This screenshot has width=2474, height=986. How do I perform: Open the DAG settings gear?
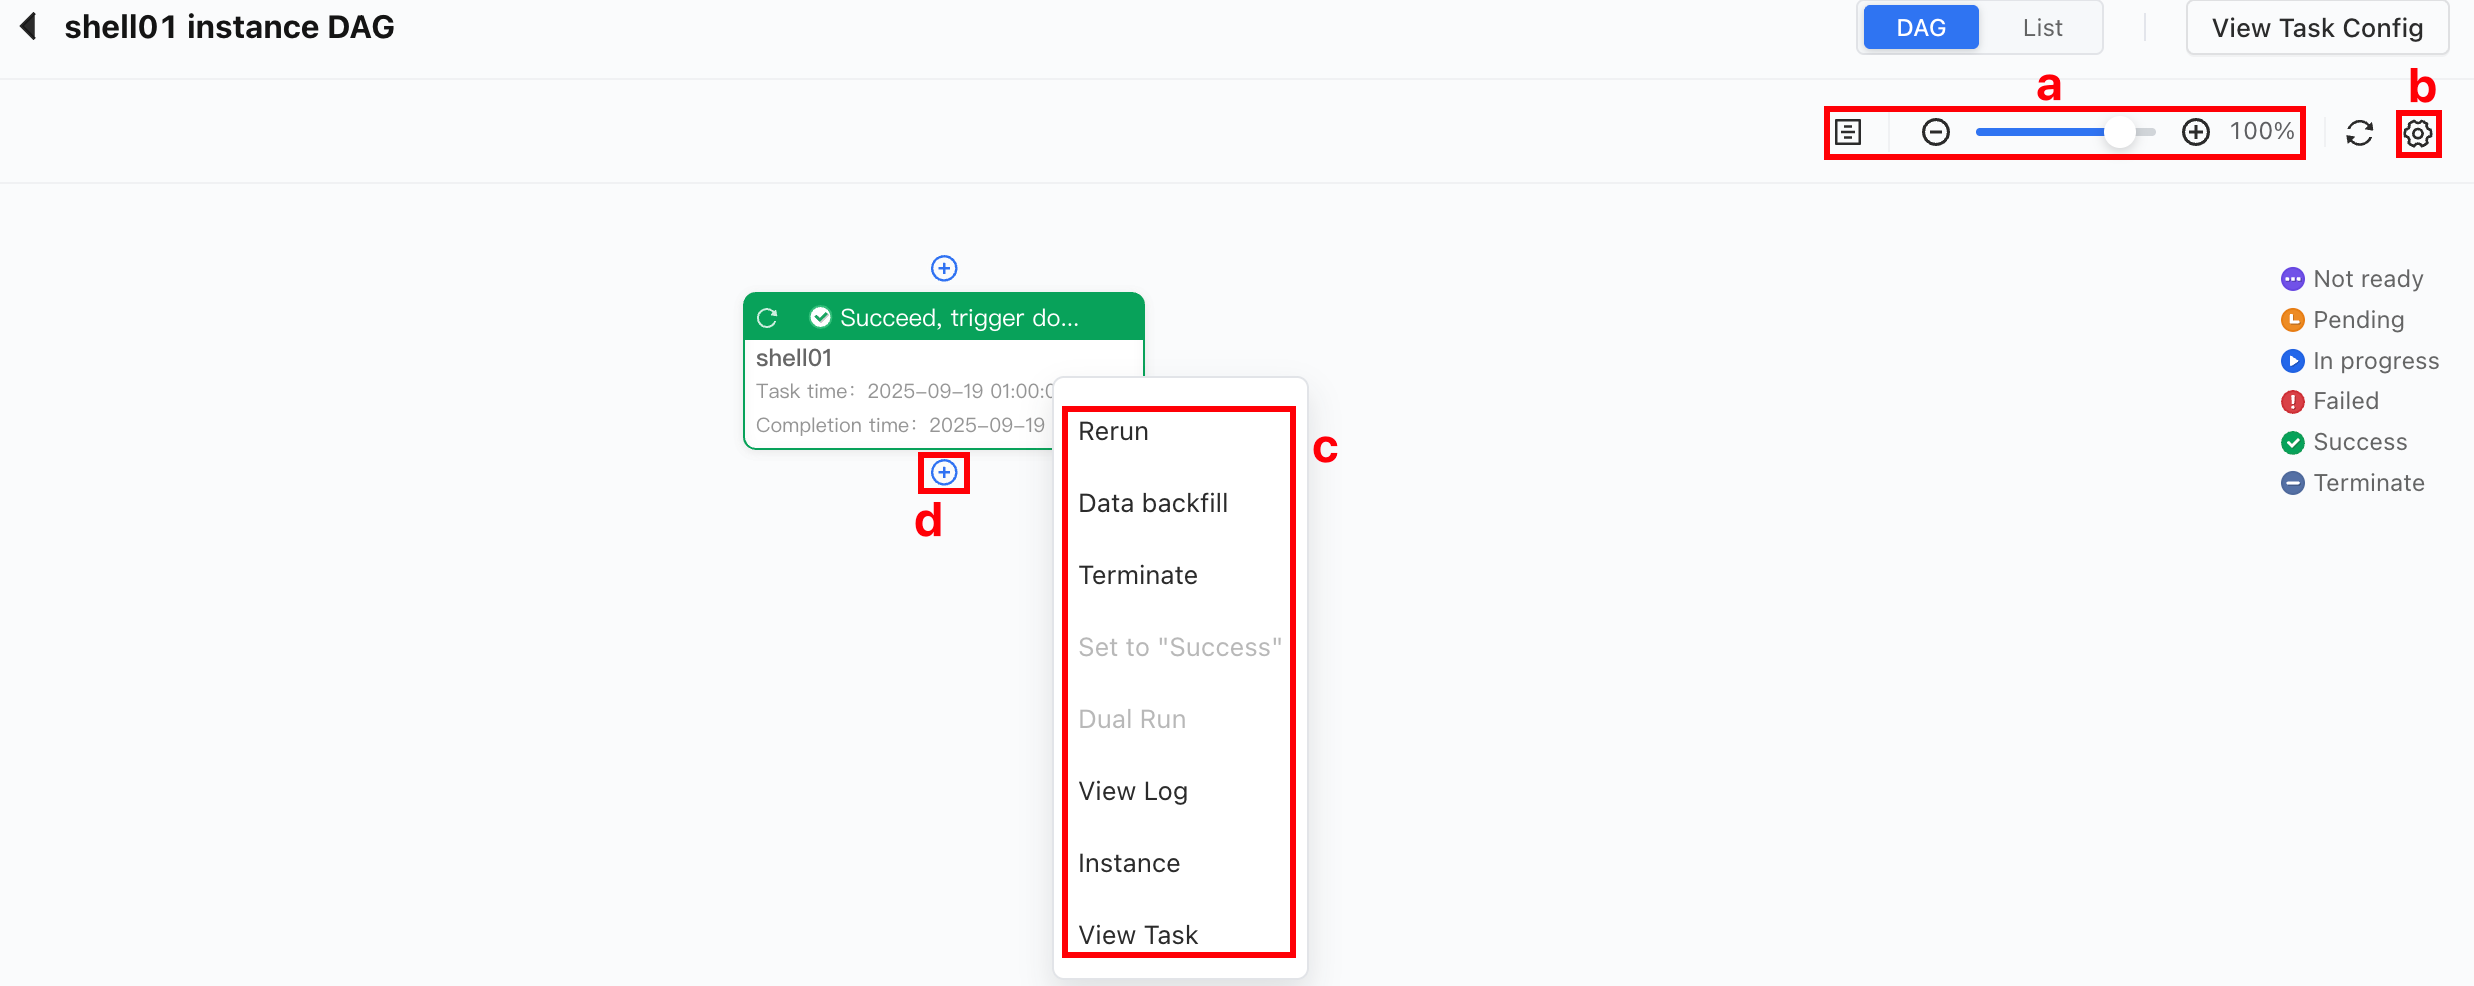coord(2418,133)
